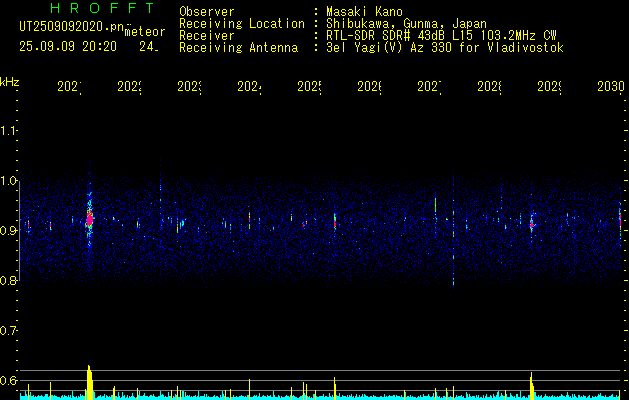Click the 0.9 kHz frequency label
This screenshot has width=629, height=400.
click(x=8, y=230)
